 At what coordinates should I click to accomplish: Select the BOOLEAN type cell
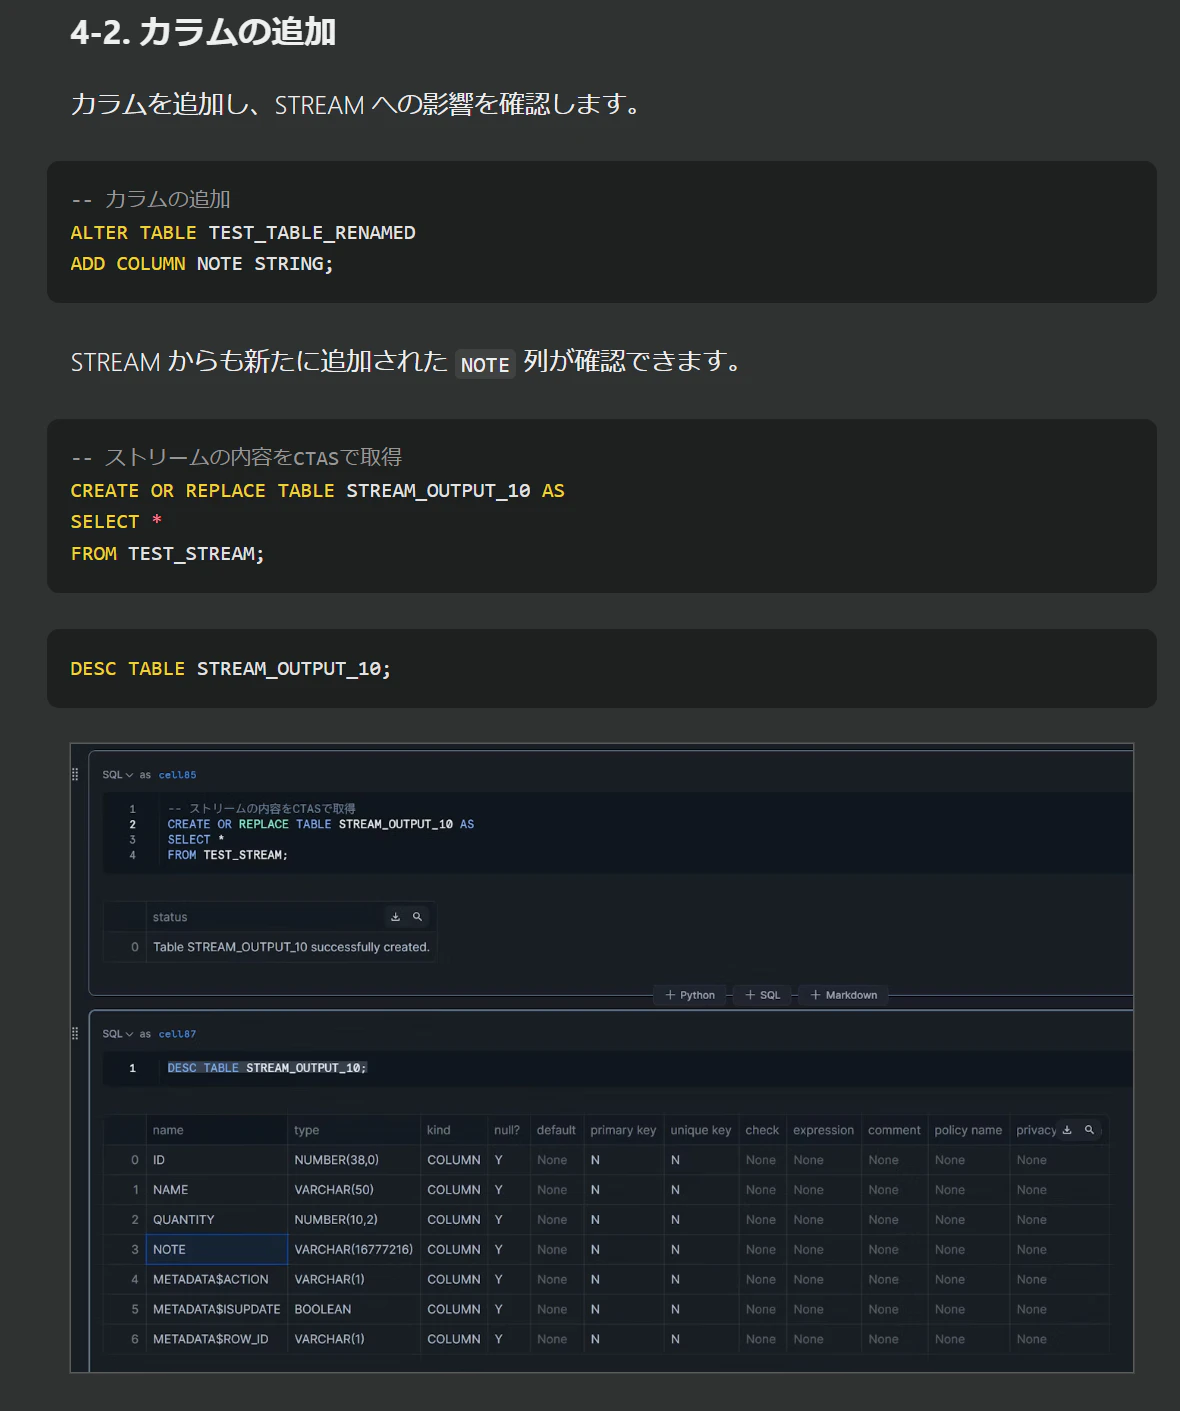tap(354, 1309)
